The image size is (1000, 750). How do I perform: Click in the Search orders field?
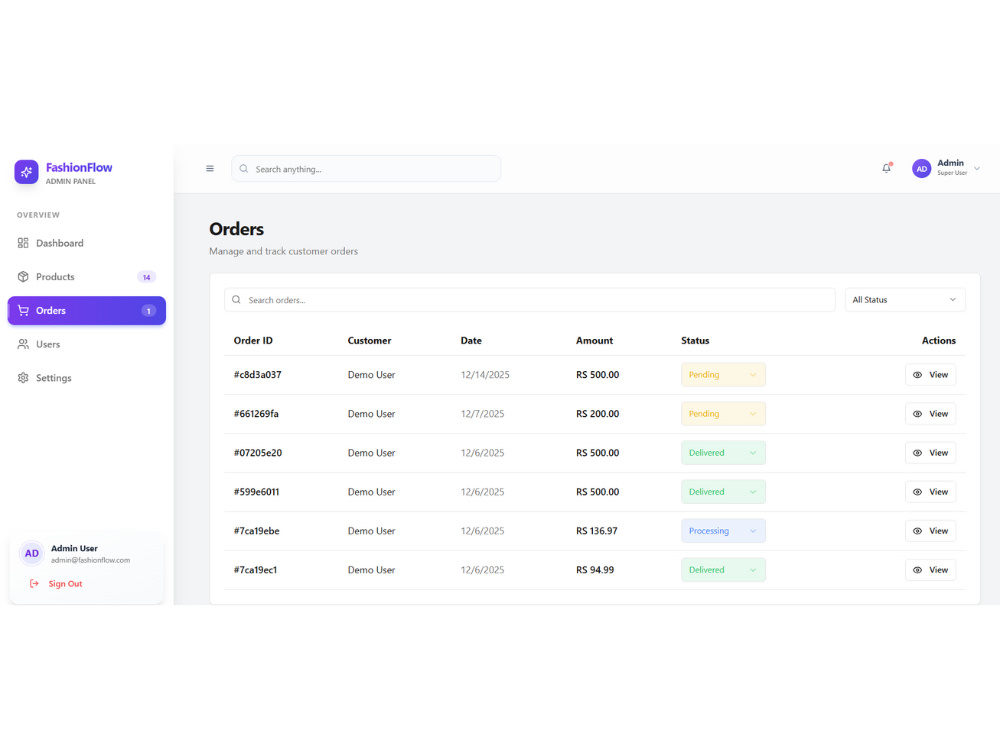pyautogui.click(x=529, y=300)
